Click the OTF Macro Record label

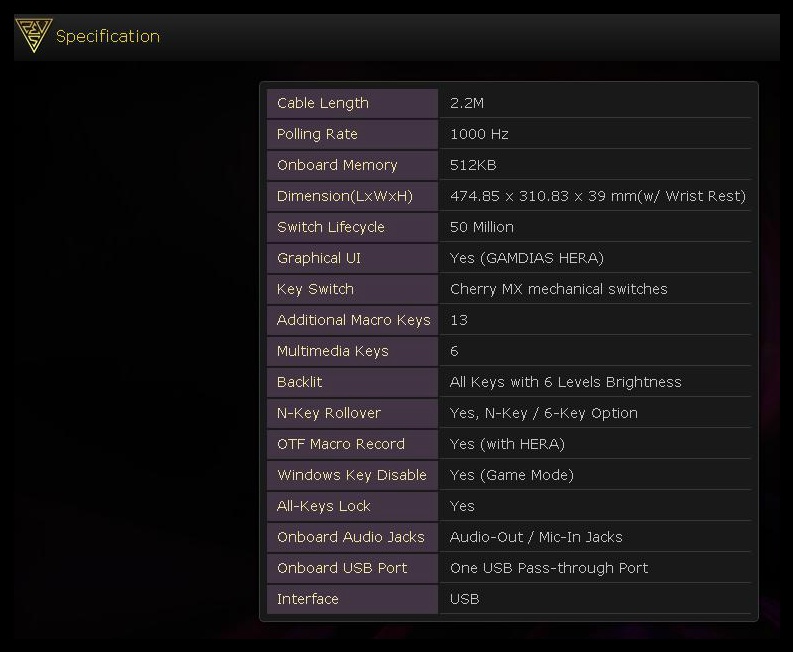coord(341,444)
